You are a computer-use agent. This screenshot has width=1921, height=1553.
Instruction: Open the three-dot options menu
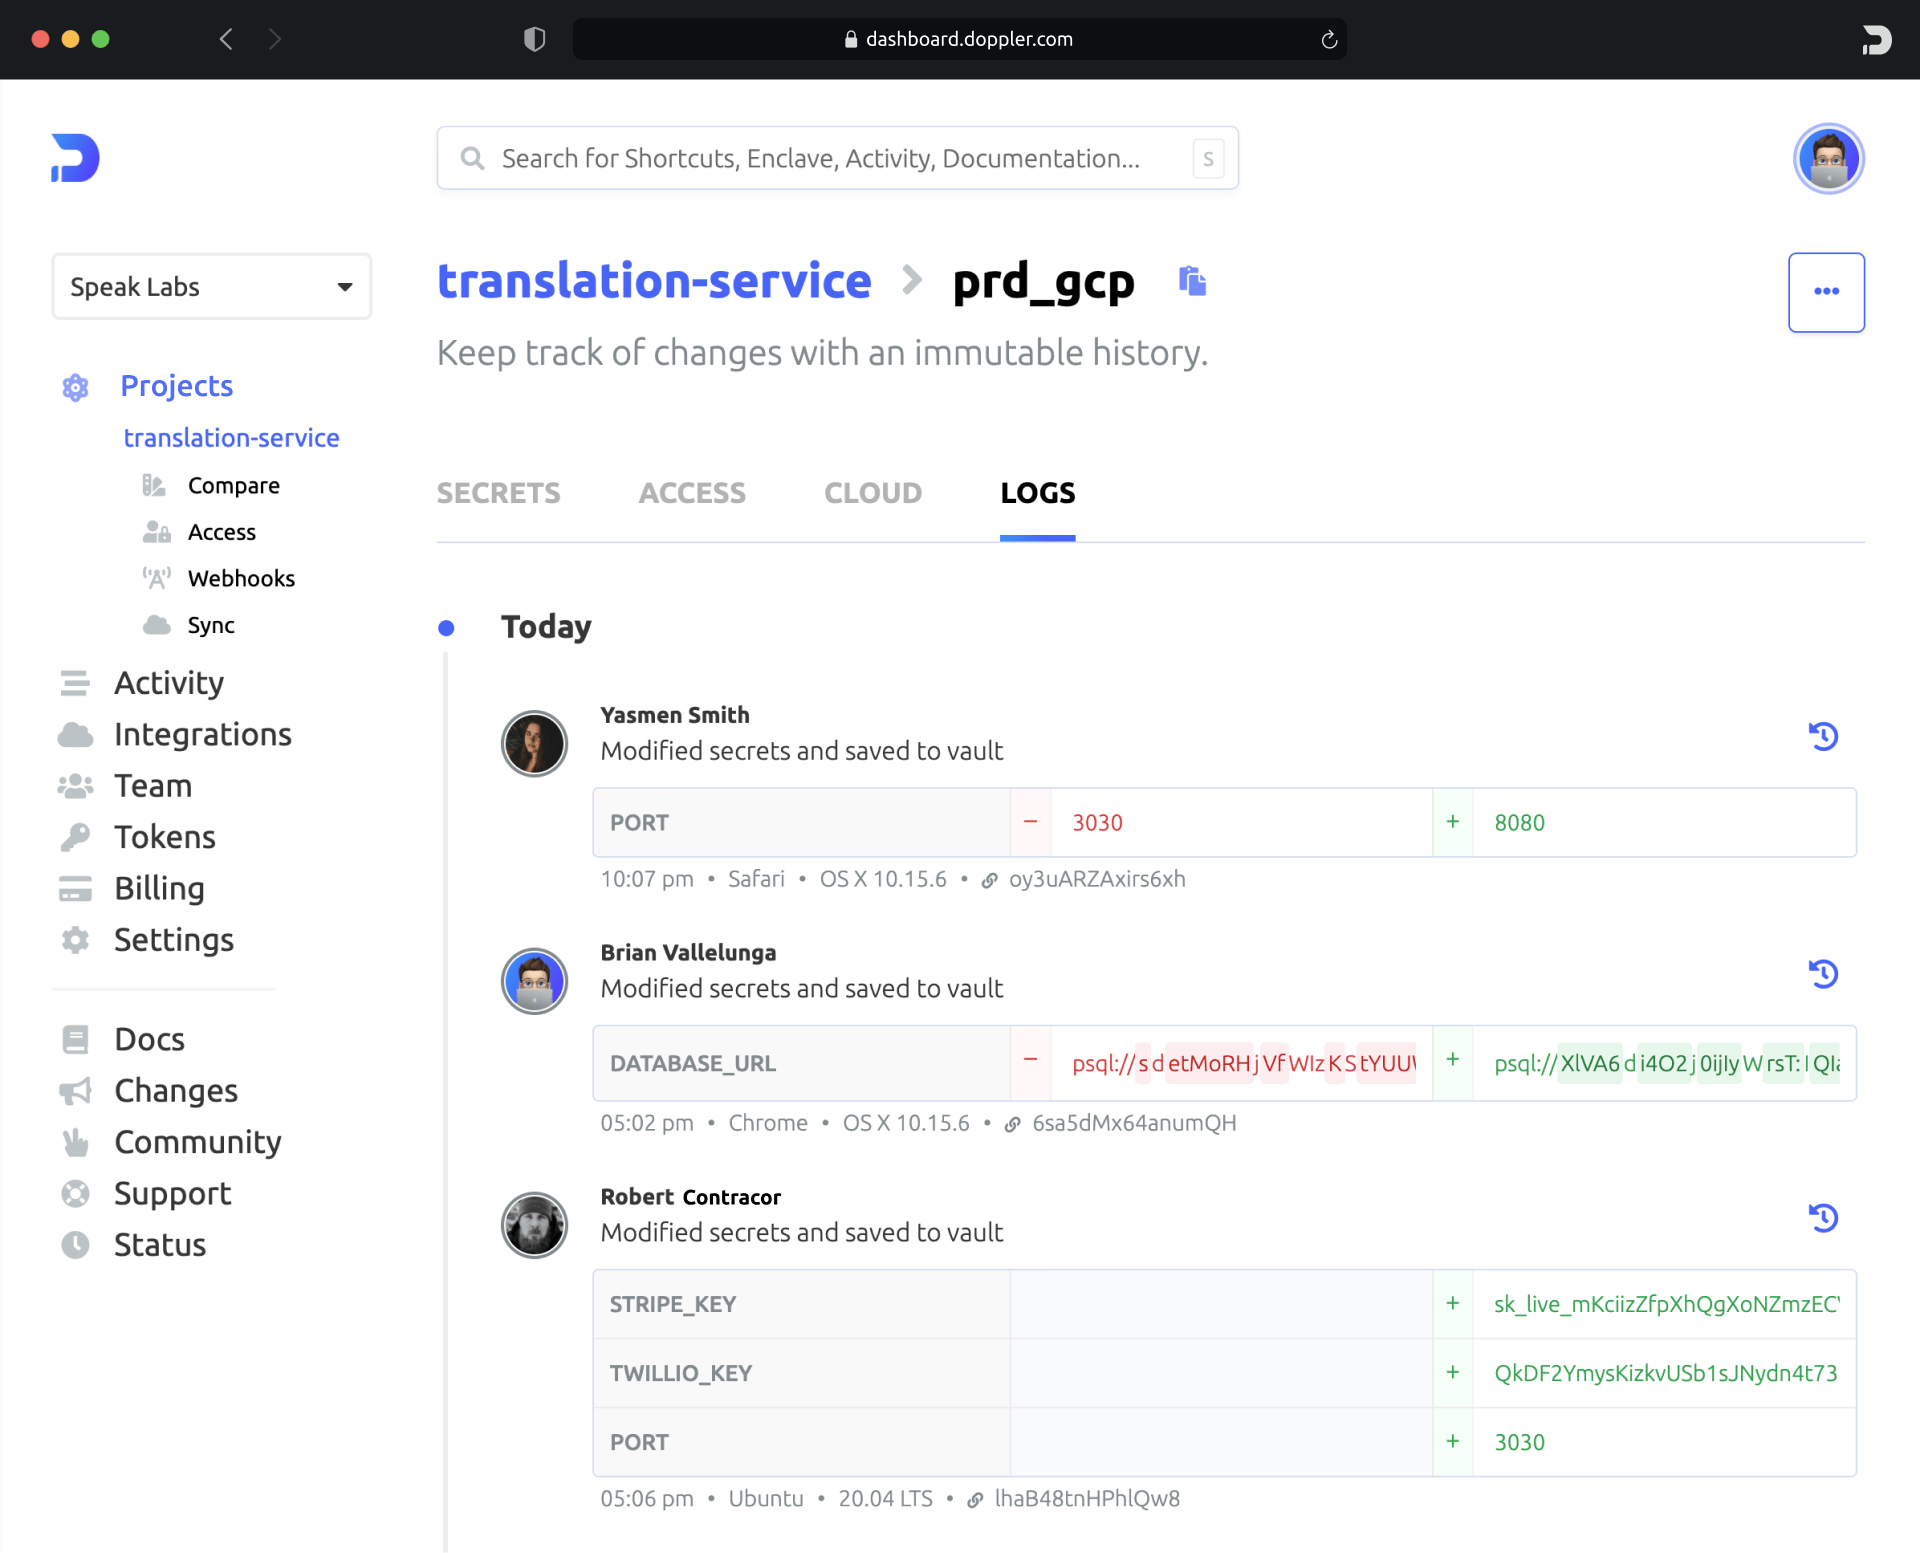[1826, 292]
